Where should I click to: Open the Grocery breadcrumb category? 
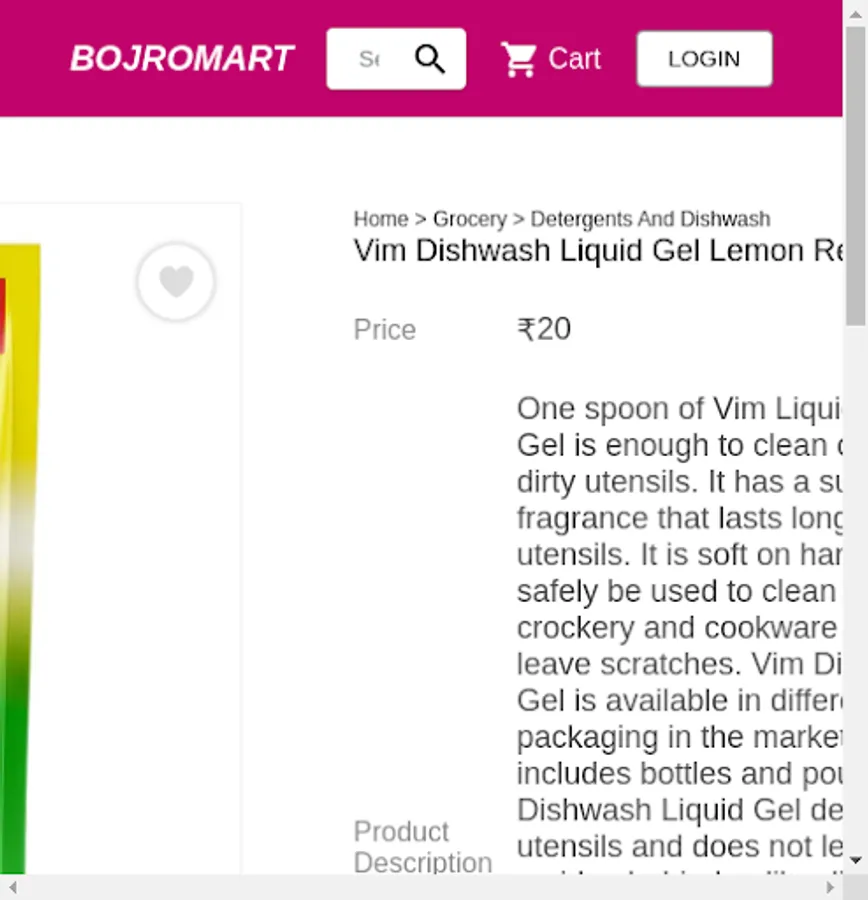point(470,219)
